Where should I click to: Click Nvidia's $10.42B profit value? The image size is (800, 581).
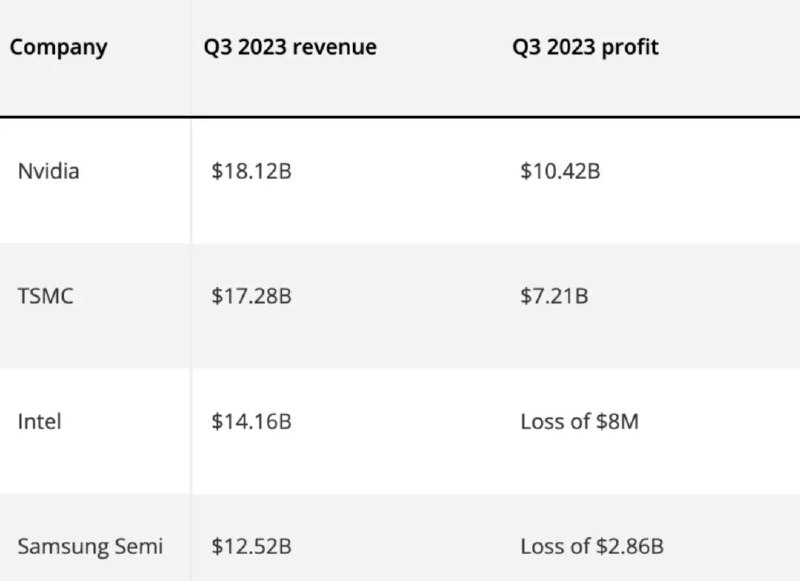point(560,171)
